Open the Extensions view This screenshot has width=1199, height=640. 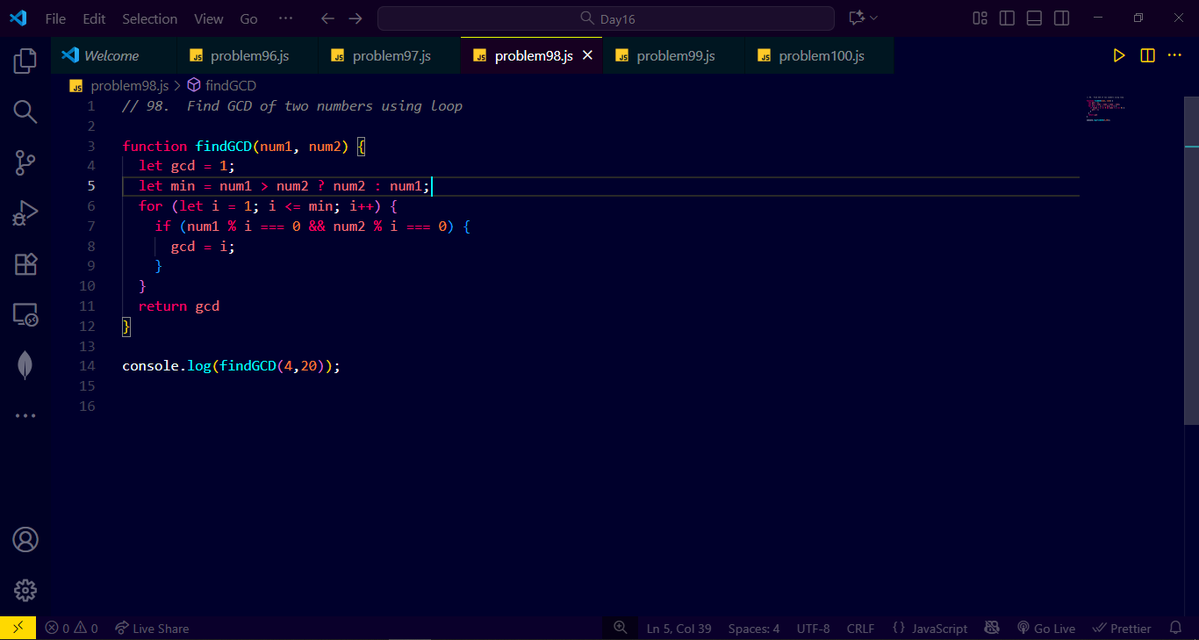(x=25, y=264)
